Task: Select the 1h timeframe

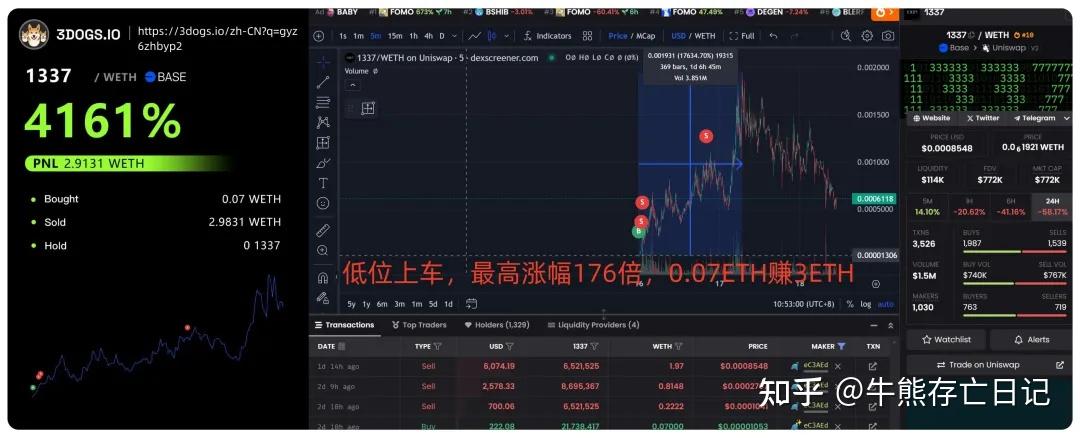Action: 413,36
